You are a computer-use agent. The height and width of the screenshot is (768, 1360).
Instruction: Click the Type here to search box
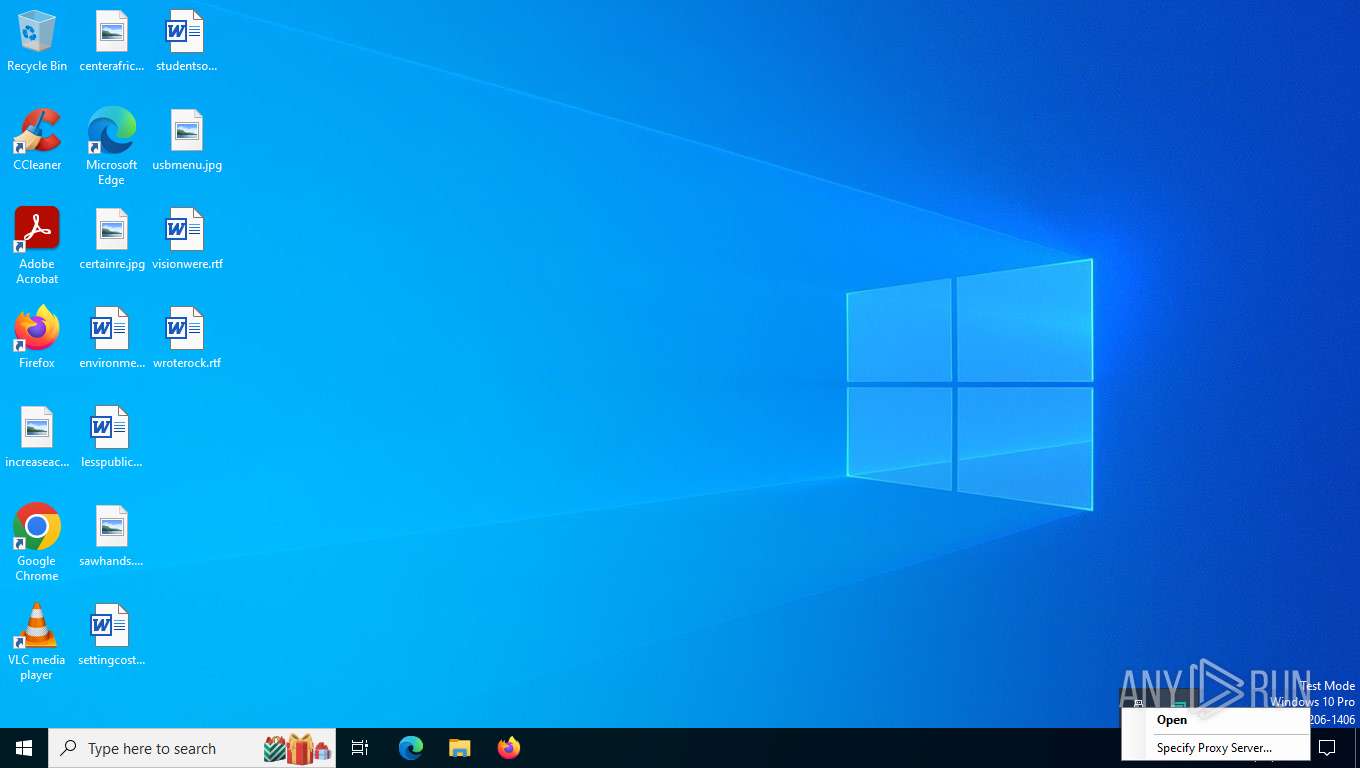pyautogui.click(x=192, y=748)
